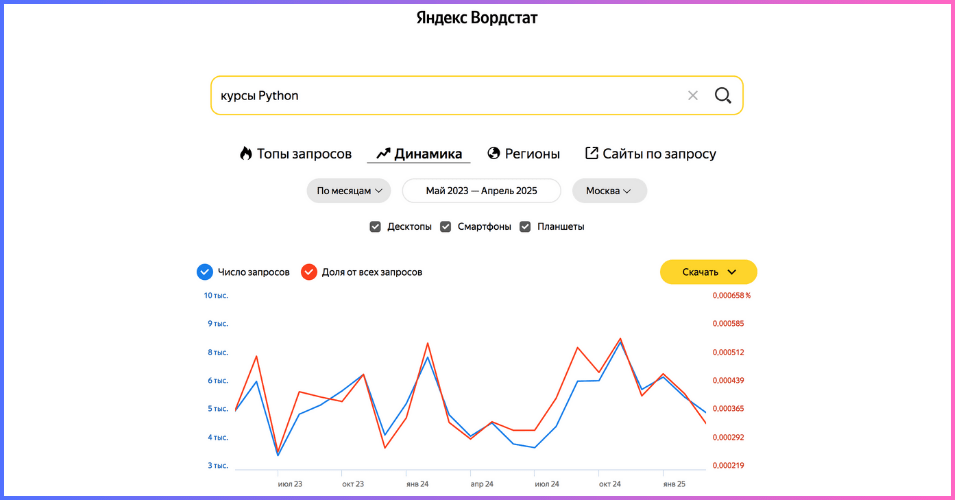Screen dimensions: 955x500
Task: Click the 9 тыс. axis label
Action: point(218,323)
